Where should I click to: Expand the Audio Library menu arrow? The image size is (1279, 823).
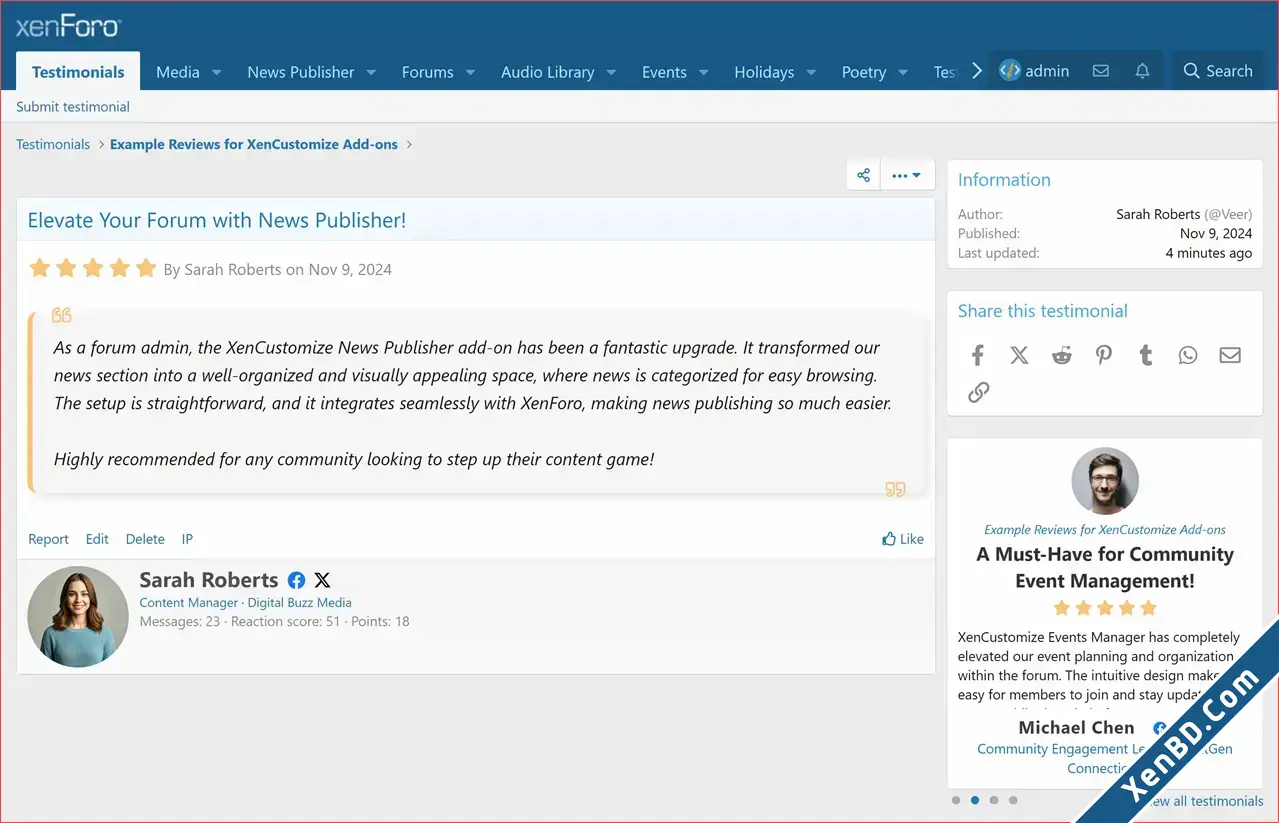point(611,72)
